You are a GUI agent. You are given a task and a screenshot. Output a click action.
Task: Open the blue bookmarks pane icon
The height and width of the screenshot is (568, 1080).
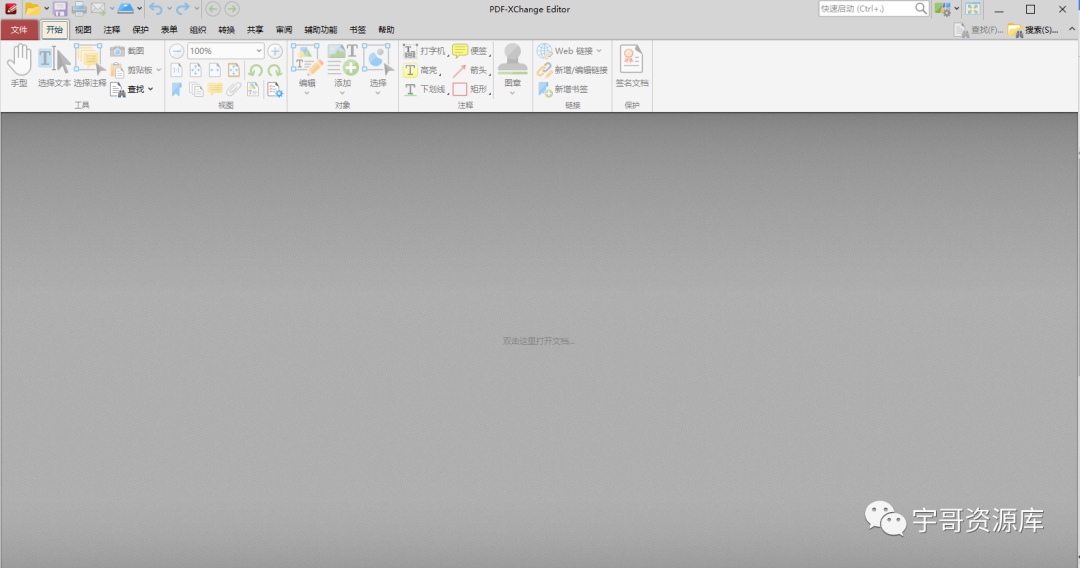pos(176,90)
